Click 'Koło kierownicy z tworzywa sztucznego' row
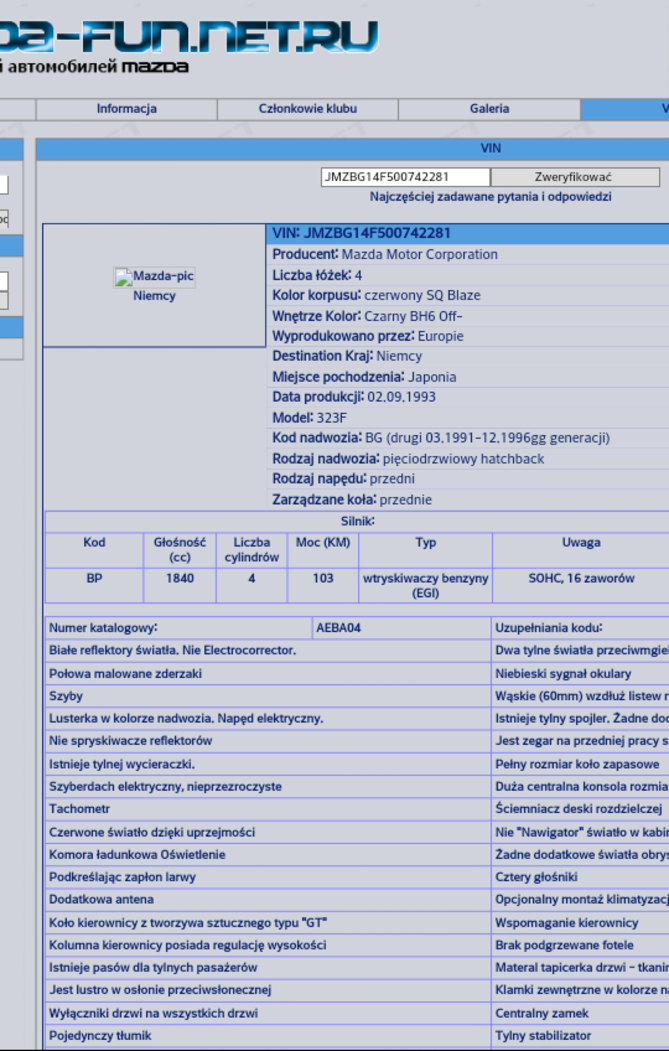 268,923
